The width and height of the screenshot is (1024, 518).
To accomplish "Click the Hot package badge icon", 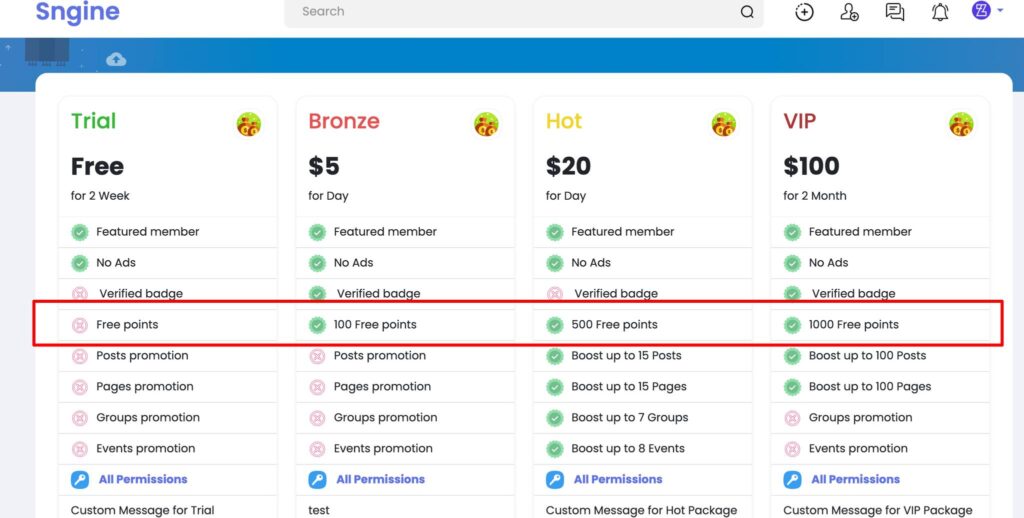I will 723,124.
